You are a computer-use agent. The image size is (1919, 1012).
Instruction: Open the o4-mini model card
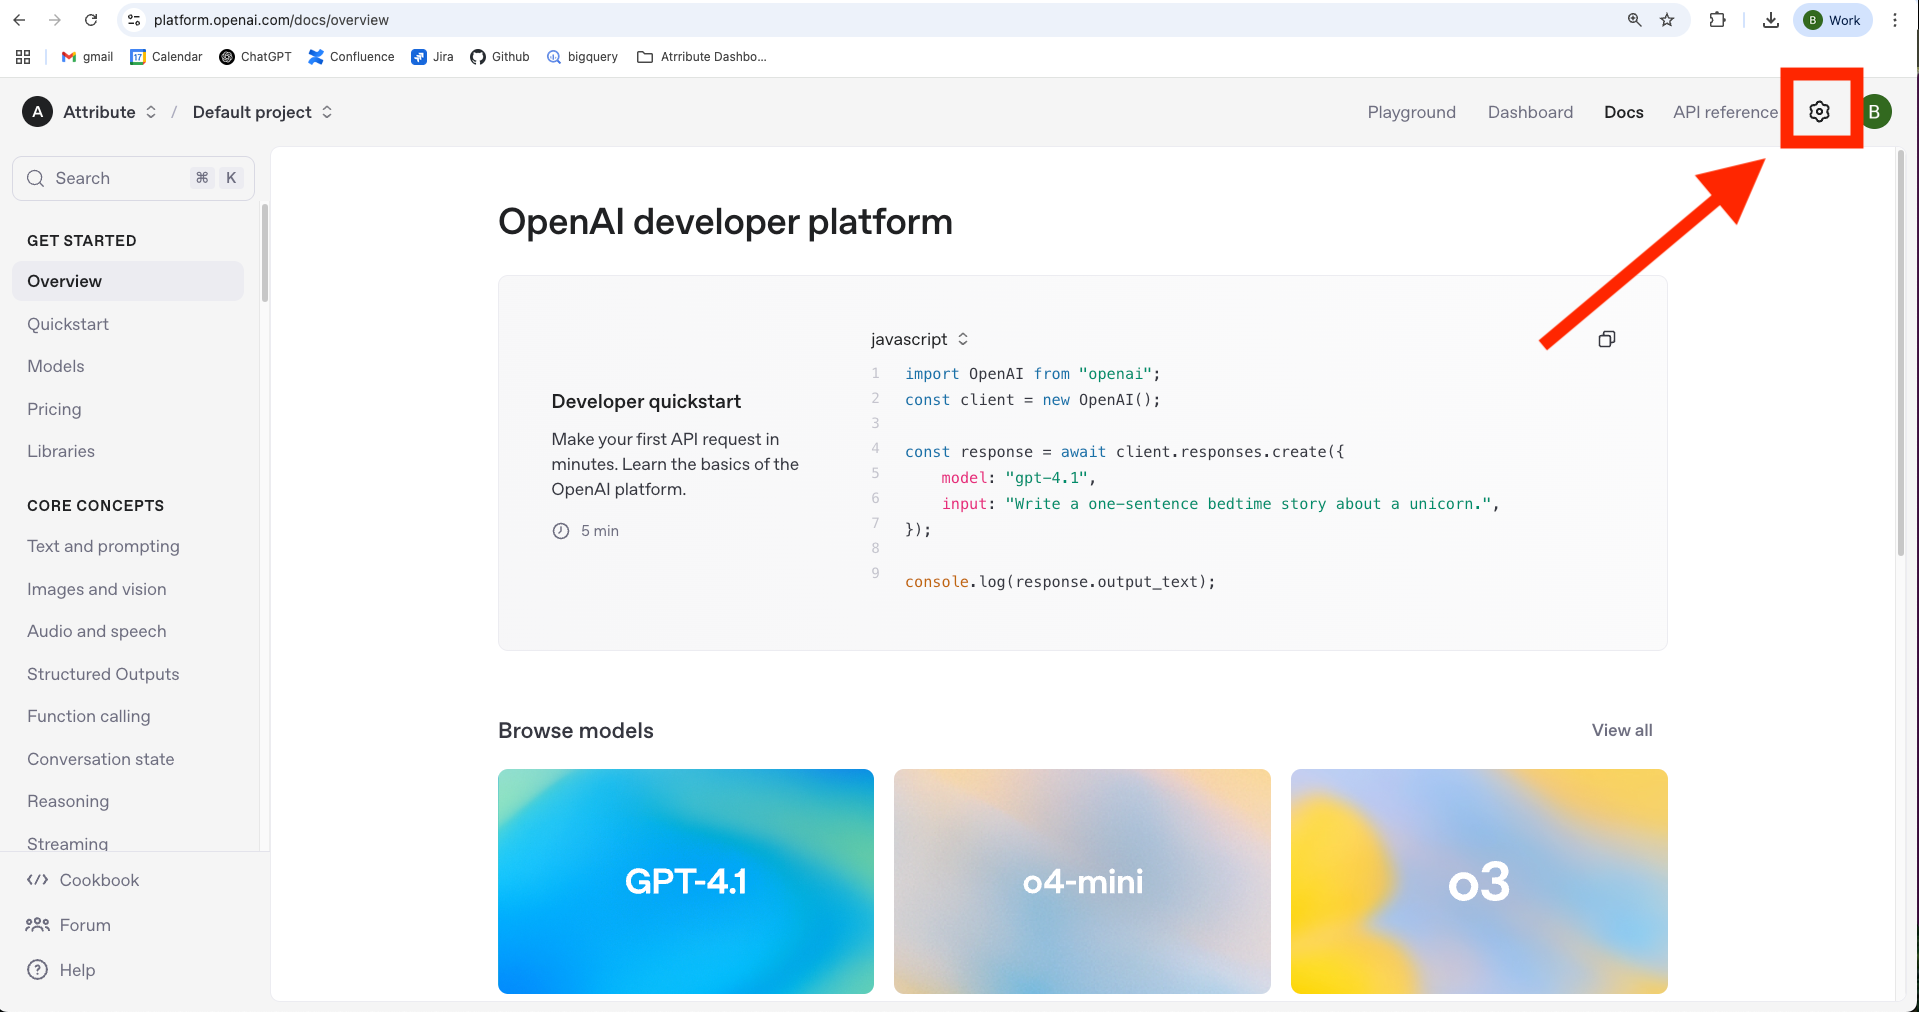point(1082,881)
